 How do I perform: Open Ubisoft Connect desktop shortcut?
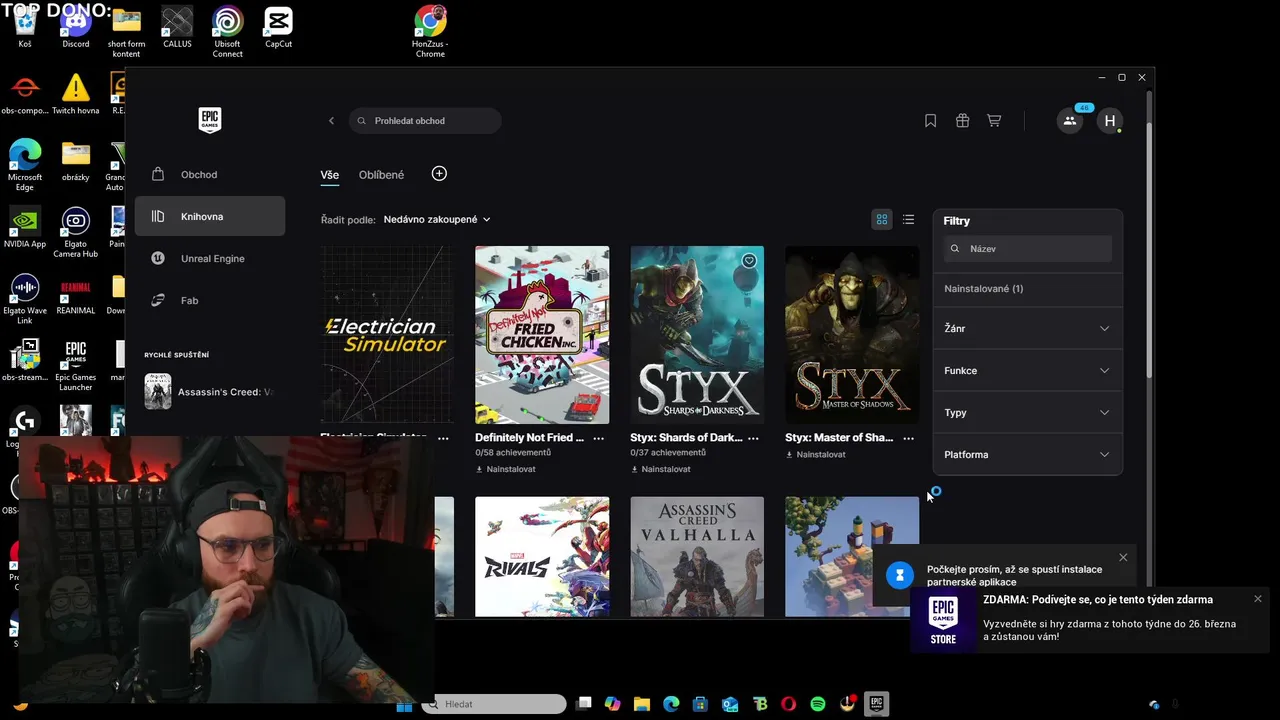pos(228,32)
